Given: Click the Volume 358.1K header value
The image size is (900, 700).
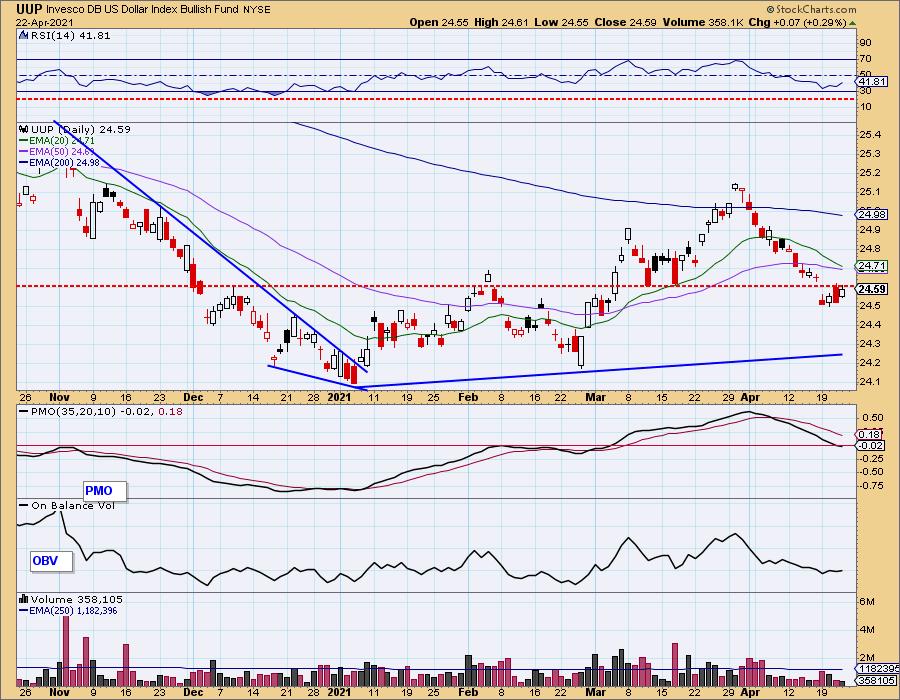Looking at the screenshot, I should 703,22.
